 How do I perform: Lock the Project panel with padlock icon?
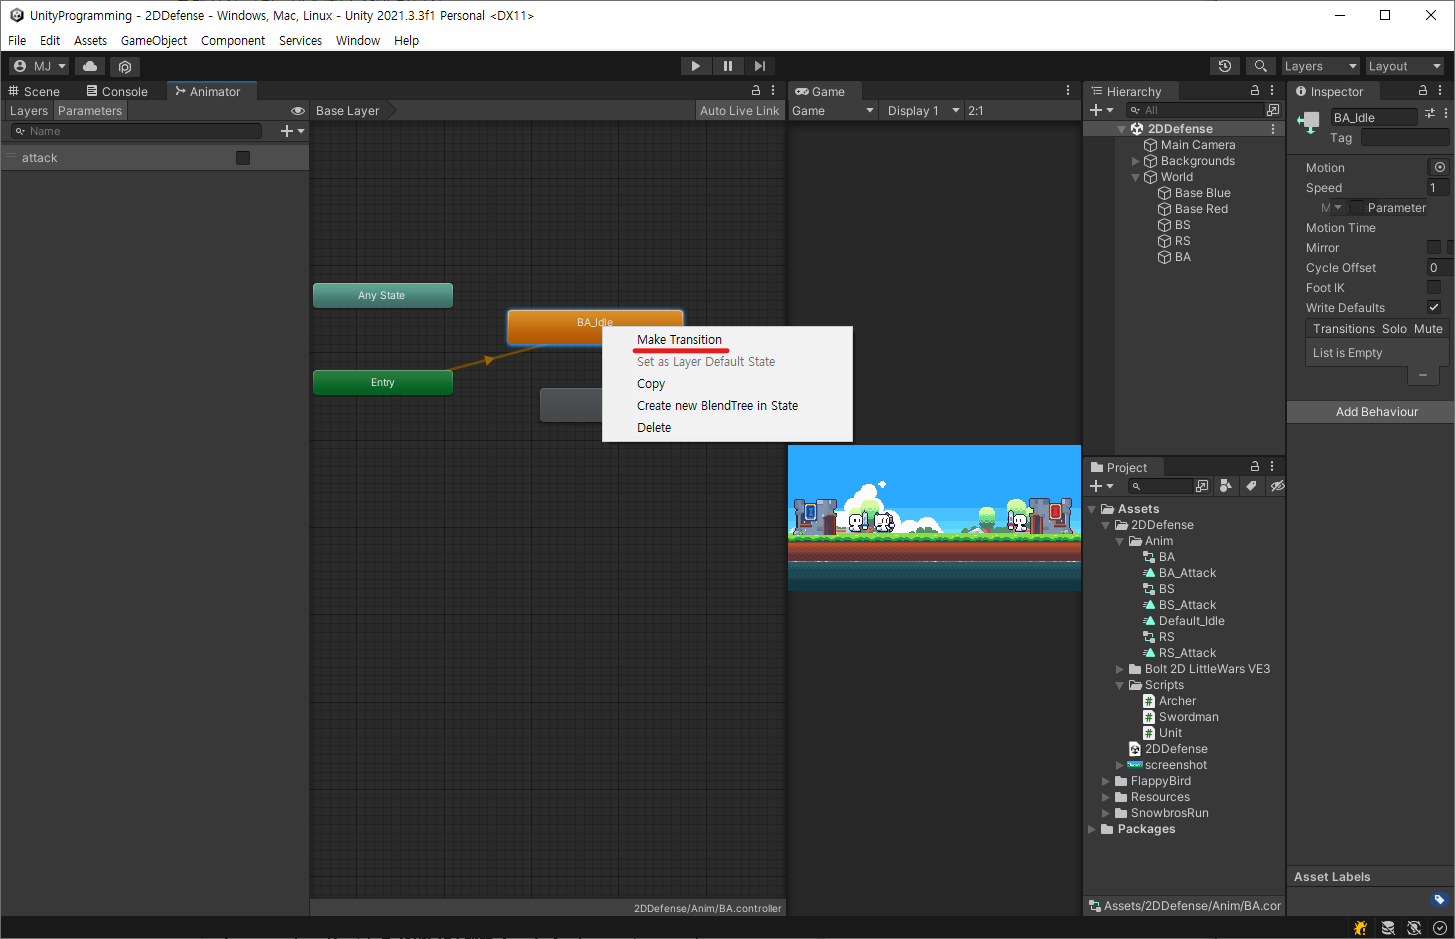click(x=1255, y=466)
